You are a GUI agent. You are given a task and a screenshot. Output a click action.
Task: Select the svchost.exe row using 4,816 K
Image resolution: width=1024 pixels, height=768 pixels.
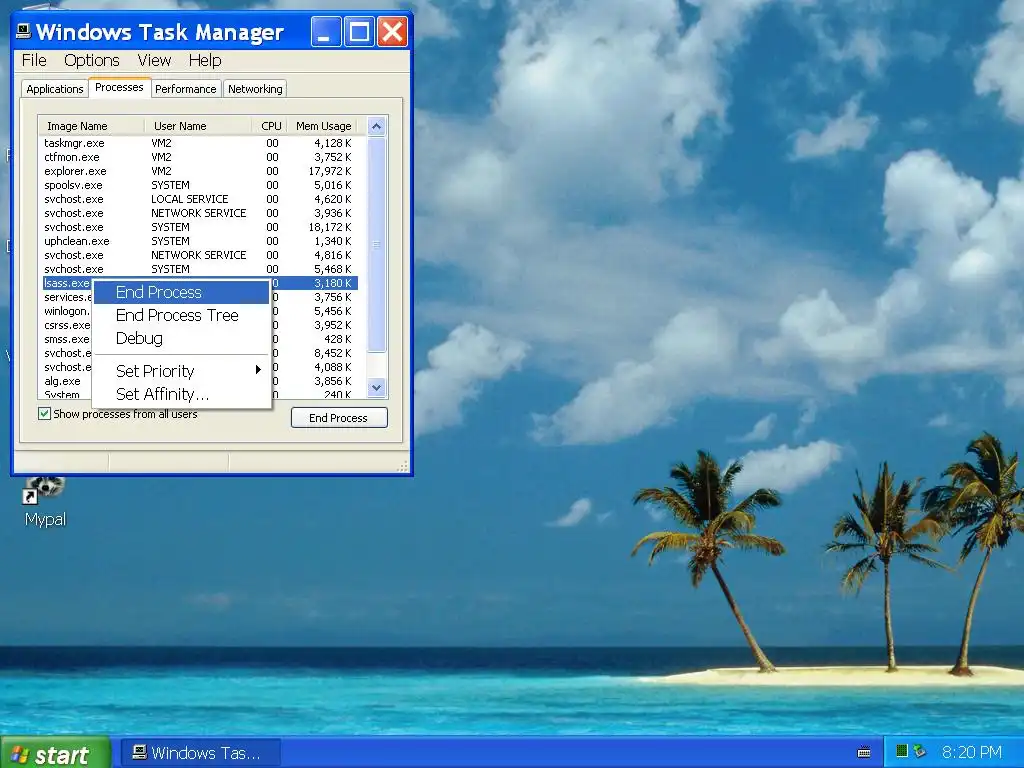(198, 255)
